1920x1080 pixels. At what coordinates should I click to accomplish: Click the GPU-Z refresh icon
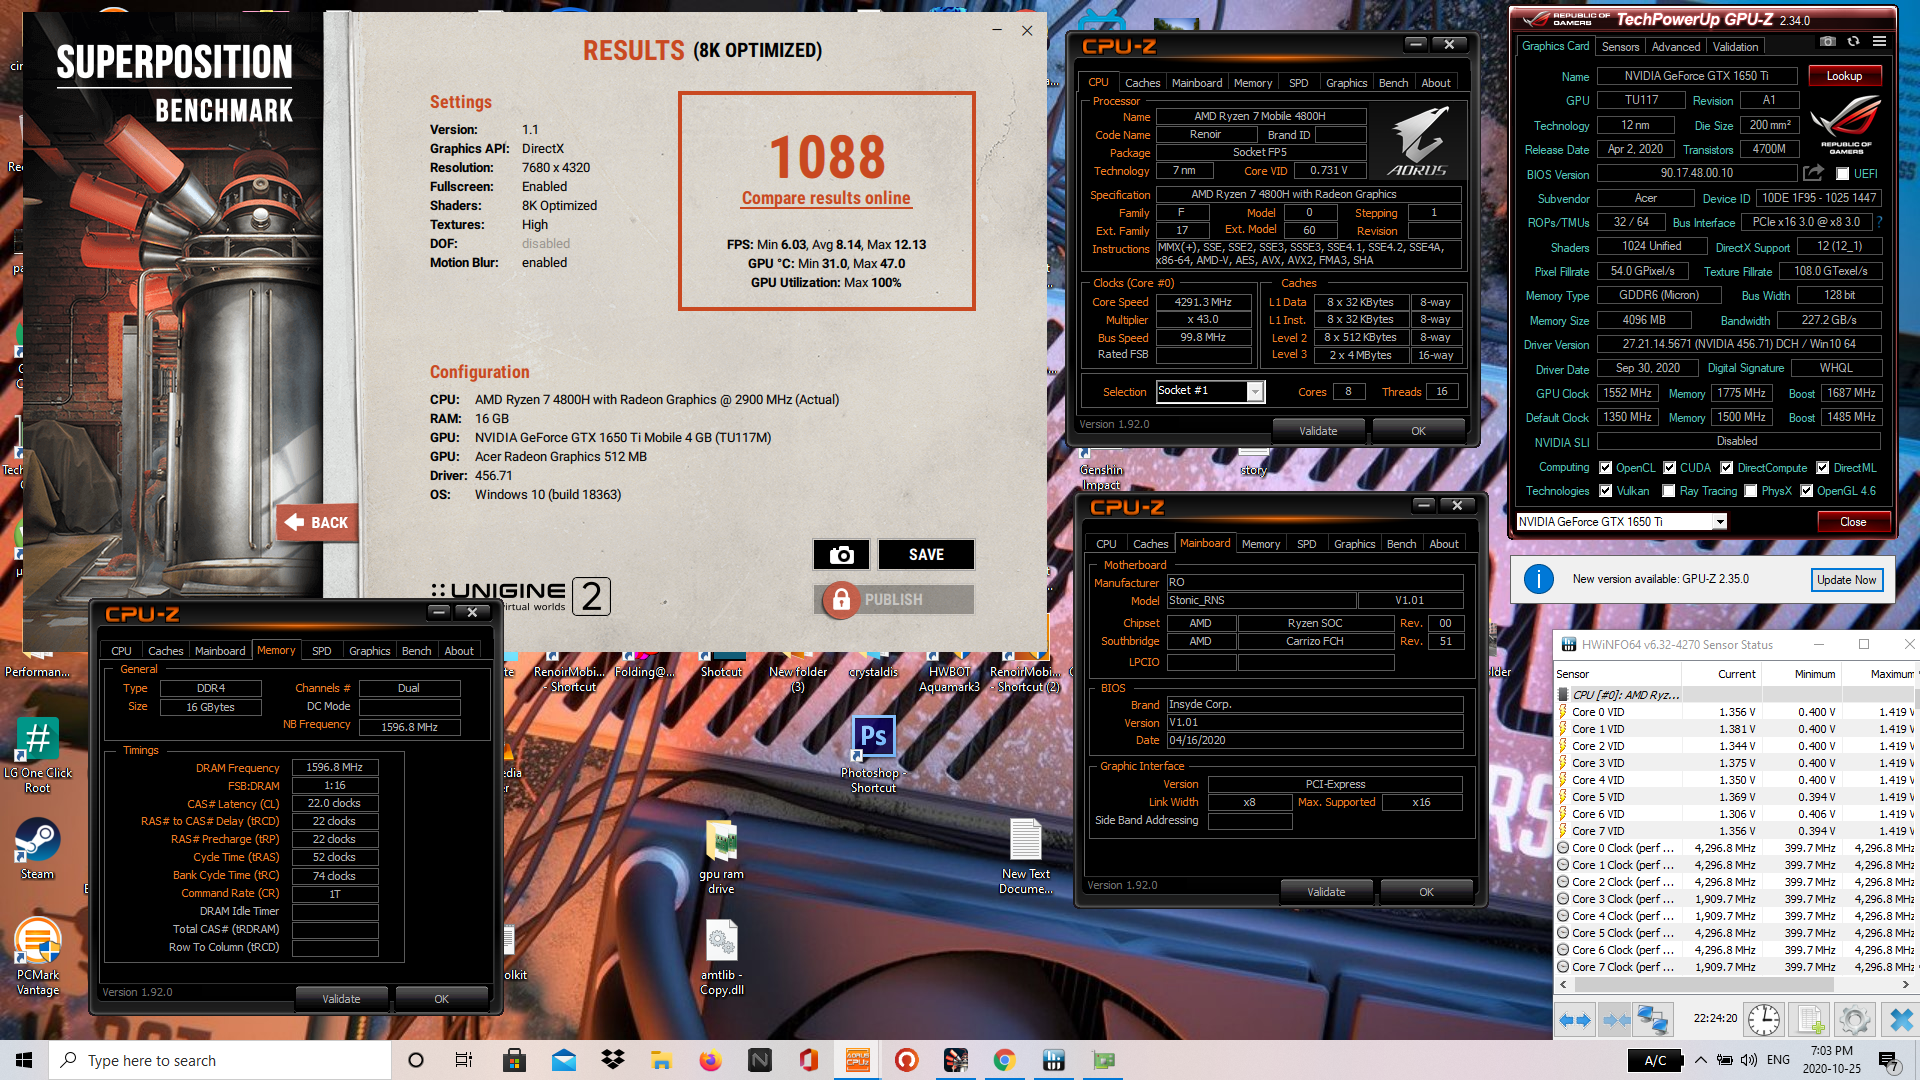[x=1853, y=42]
